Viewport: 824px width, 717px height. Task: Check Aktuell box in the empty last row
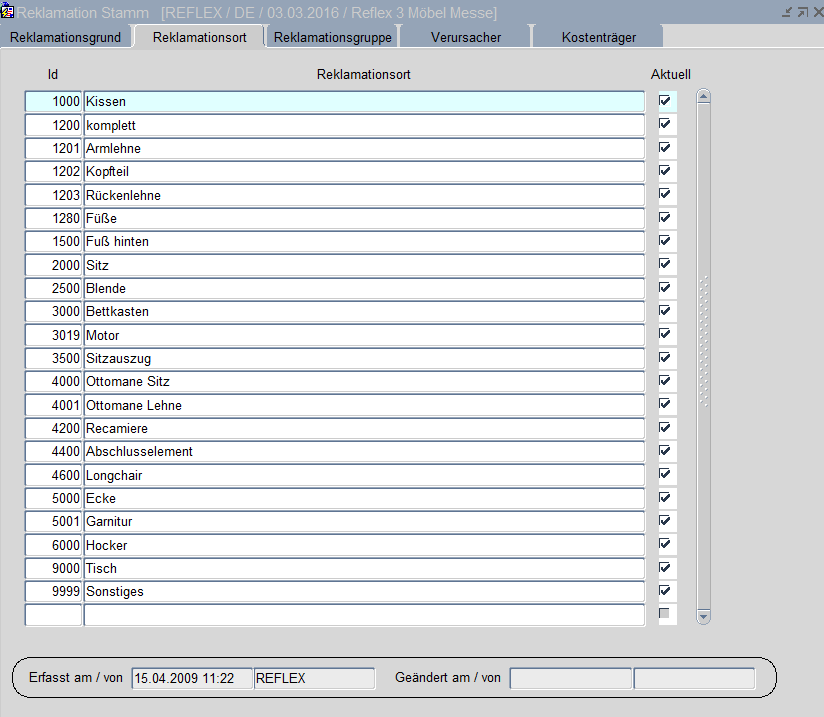665,614
